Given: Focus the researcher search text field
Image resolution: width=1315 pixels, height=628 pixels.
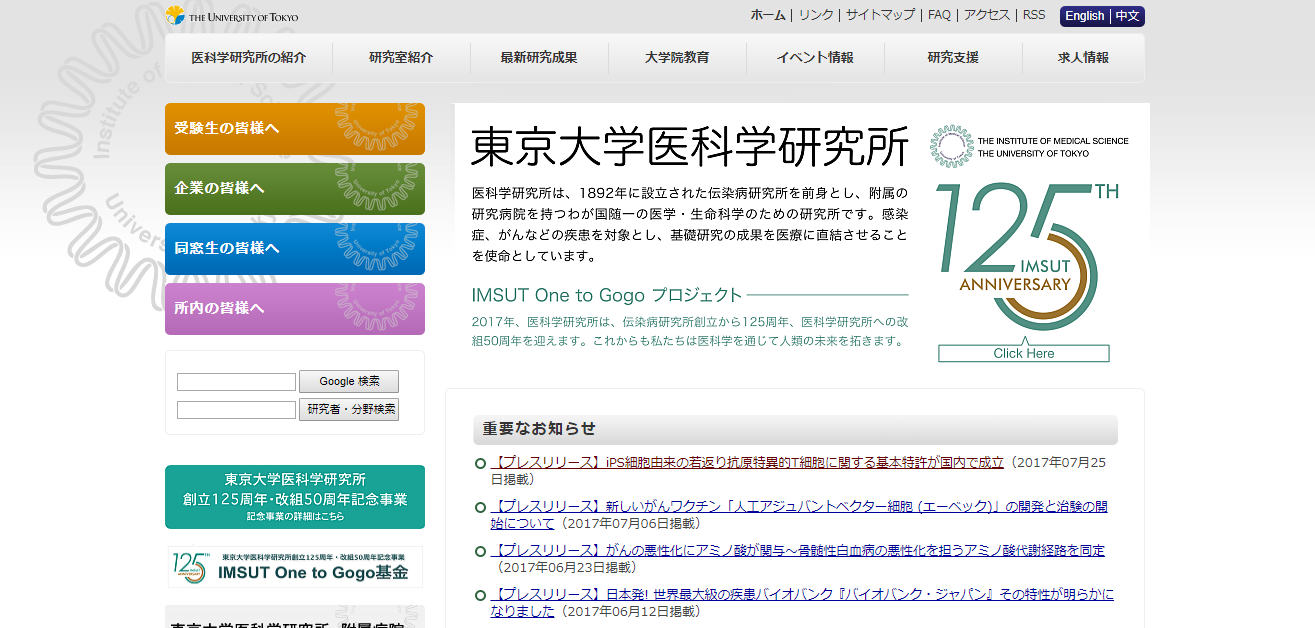Looking at the screenshot, I should tap(236, 410).
